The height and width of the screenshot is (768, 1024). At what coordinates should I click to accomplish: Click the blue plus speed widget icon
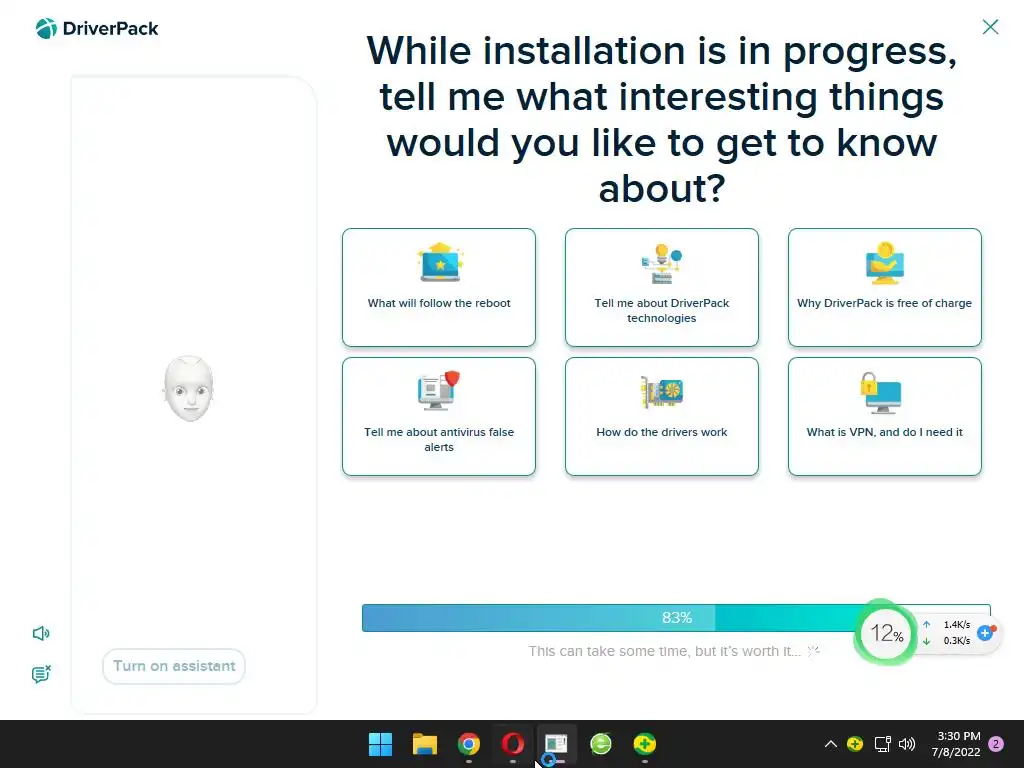pos(985,632)
